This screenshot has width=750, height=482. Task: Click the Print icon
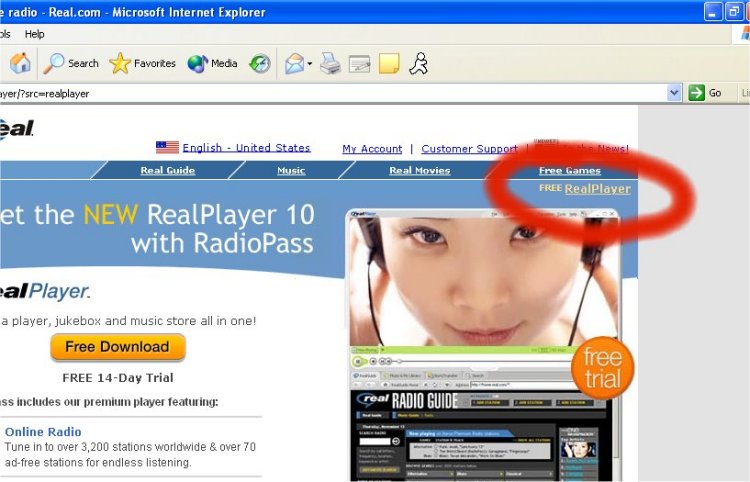click(x=330, y=64)
